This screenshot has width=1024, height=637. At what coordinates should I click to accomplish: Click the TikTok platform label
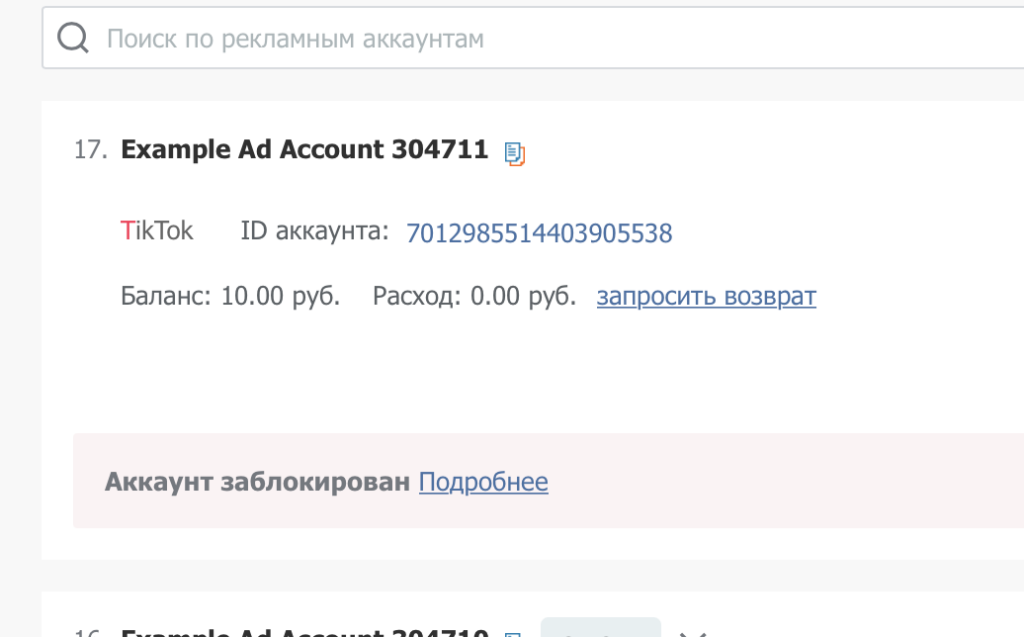click(x=157, y=231)
